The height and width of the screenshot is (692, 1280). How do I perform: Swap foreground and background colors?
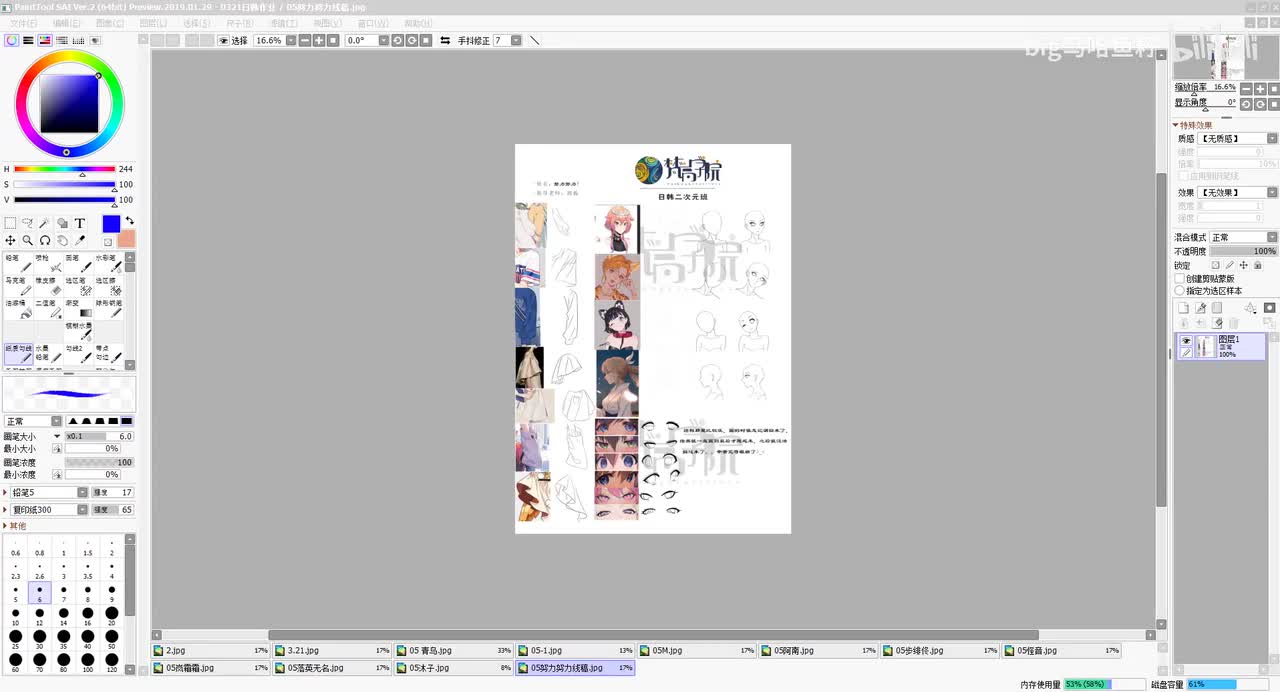coord(129,221)
